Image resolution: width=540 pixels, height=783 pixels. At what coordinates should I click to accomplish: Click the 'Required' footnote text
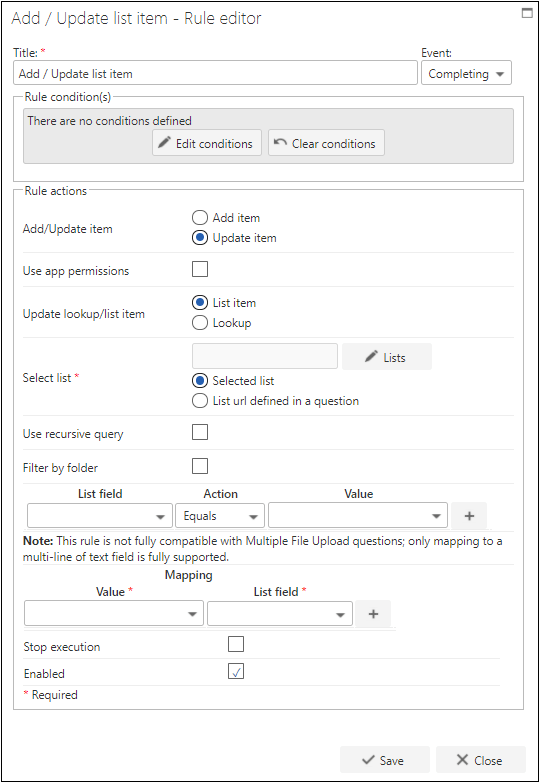54,695
